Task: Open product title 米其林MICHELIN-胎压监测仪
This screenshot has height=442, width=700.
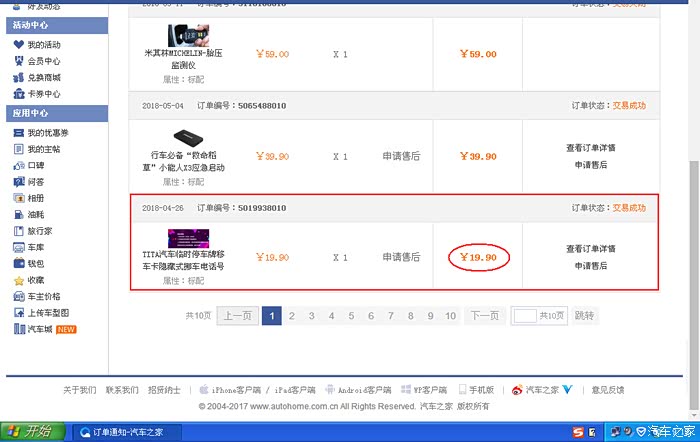Action: [x=183, y=59]
